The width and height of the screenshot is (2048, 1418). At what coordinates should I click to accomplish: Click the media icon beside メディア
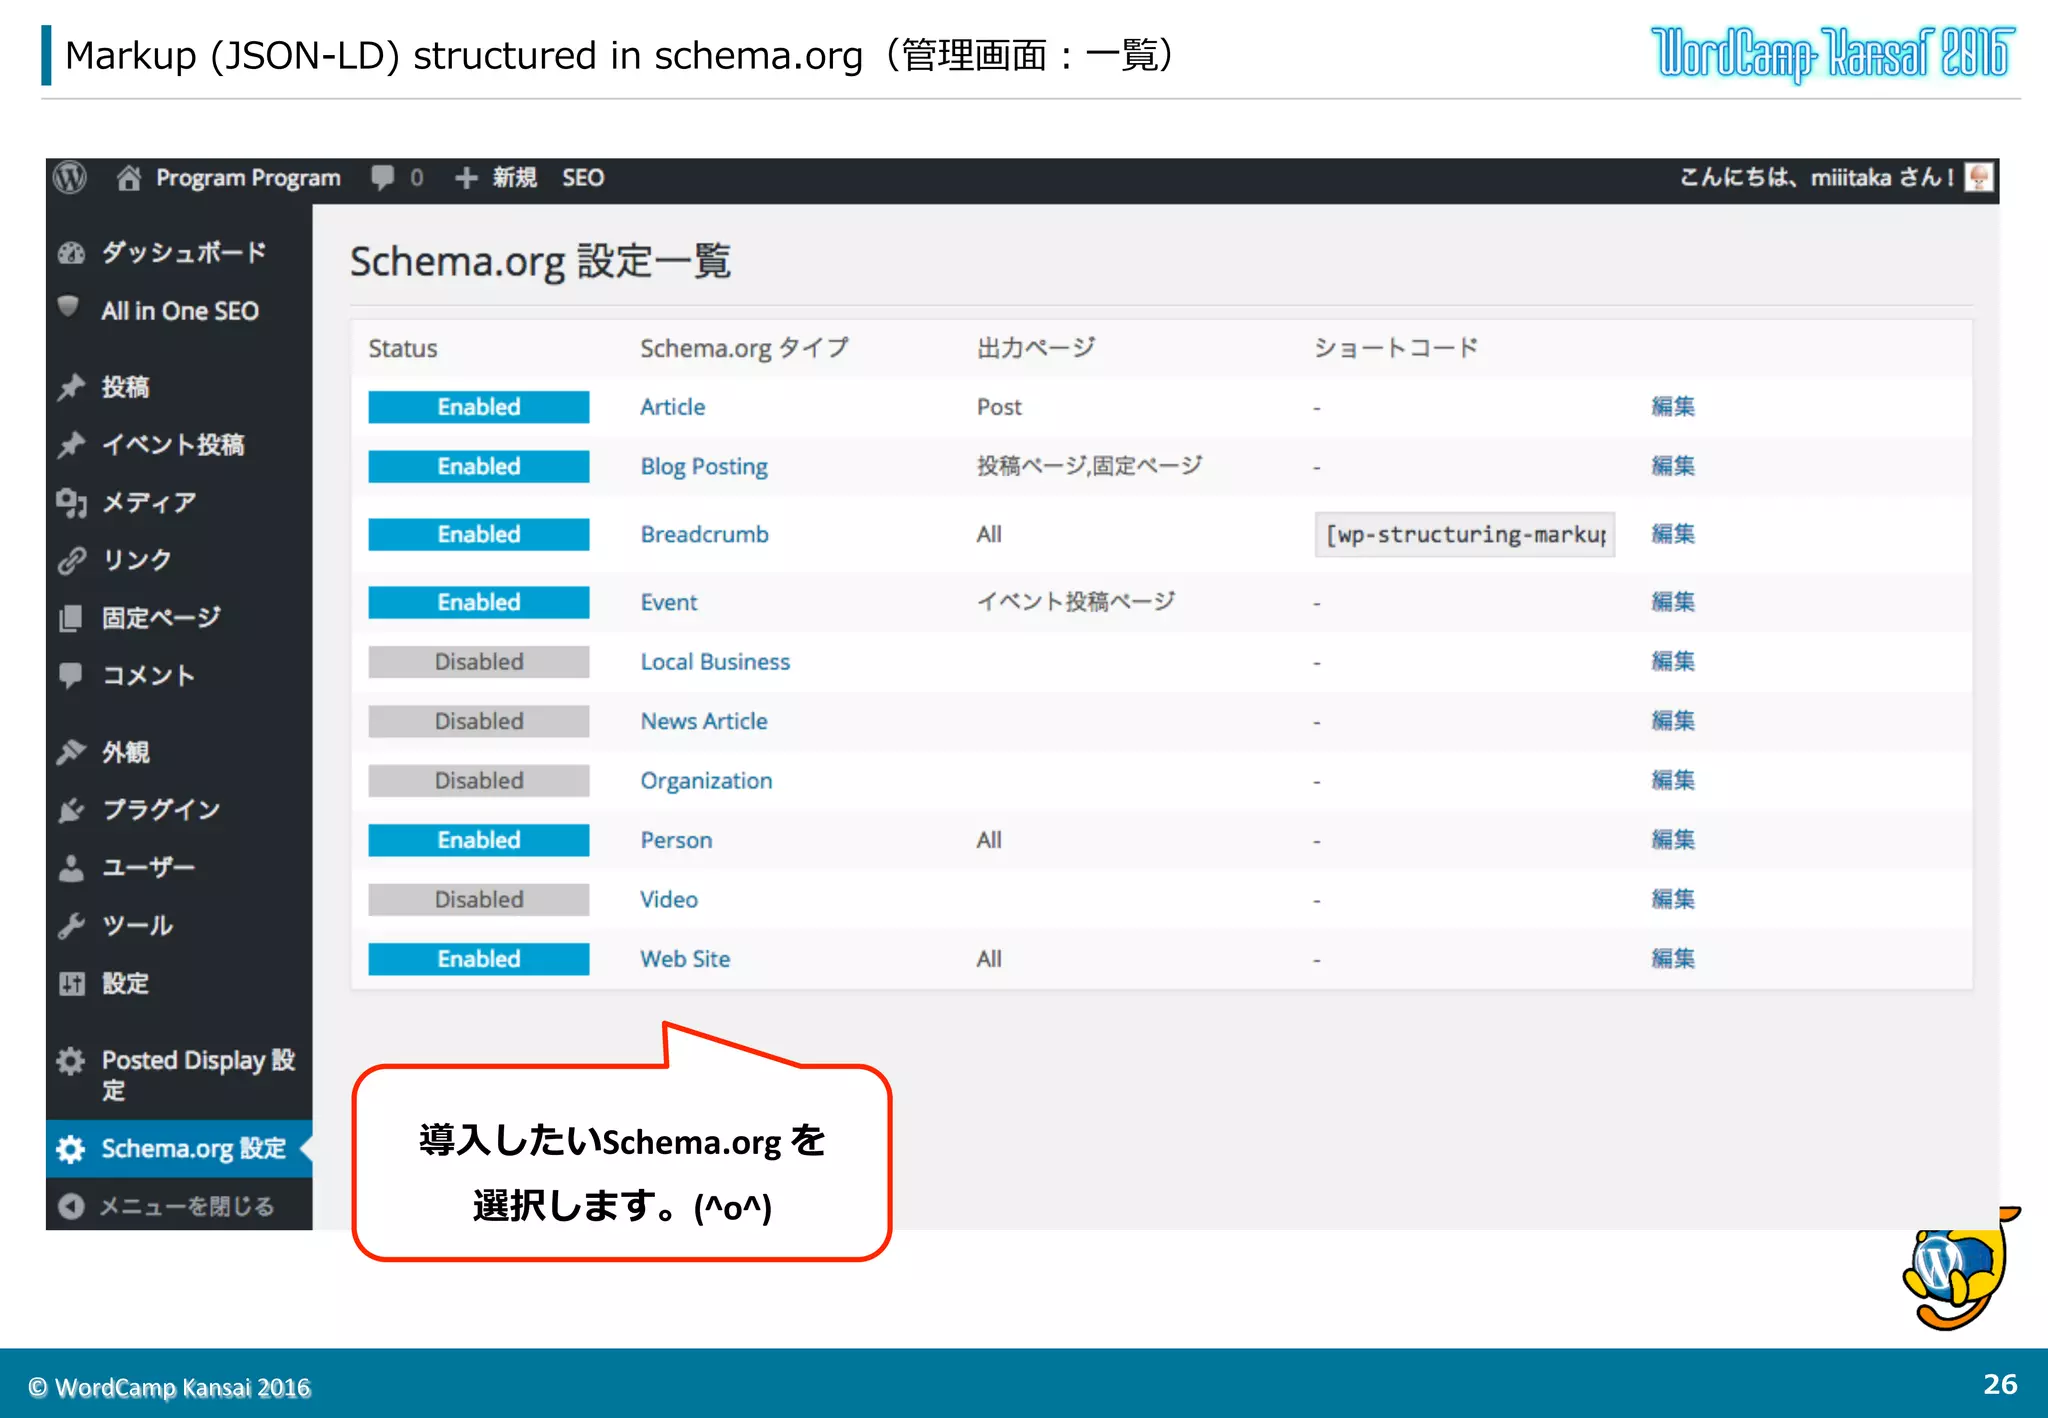(71, 503)
